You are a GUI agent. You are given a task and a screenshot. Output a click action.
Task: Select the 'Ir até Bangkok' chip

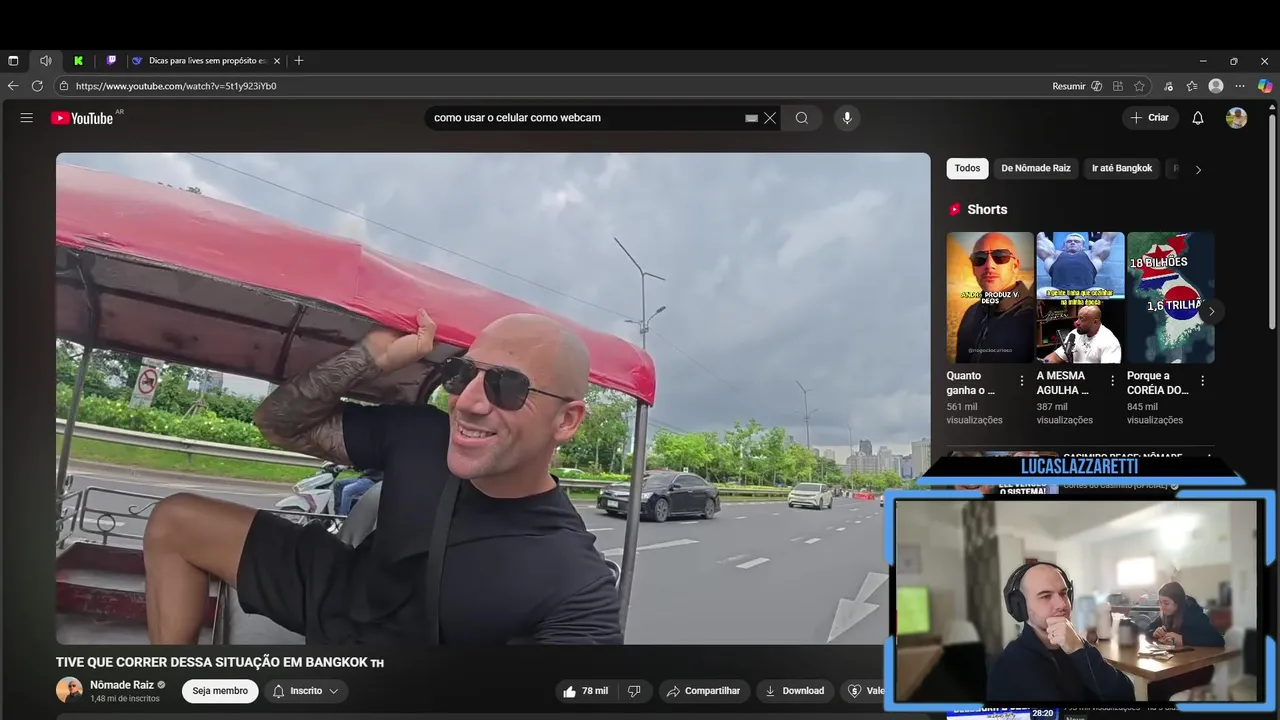point(1122,169)
